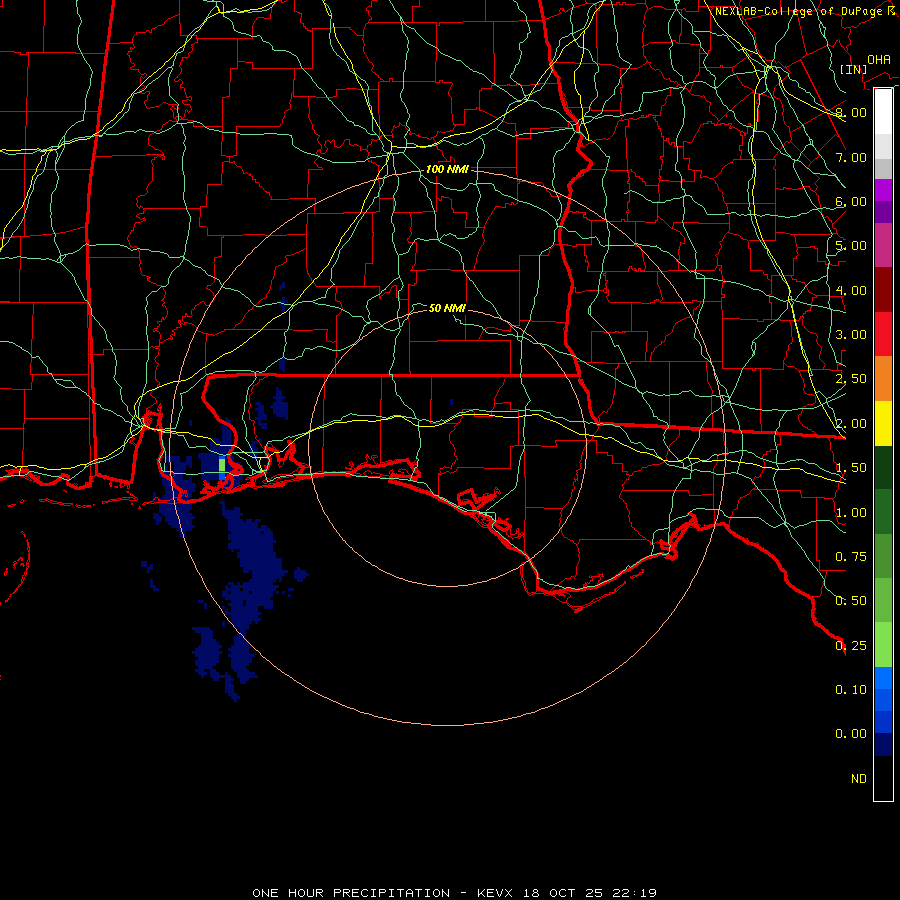Click the 3.00 legend value
Viewport: 900px width, 900px height.
click(x=851, y=335)
